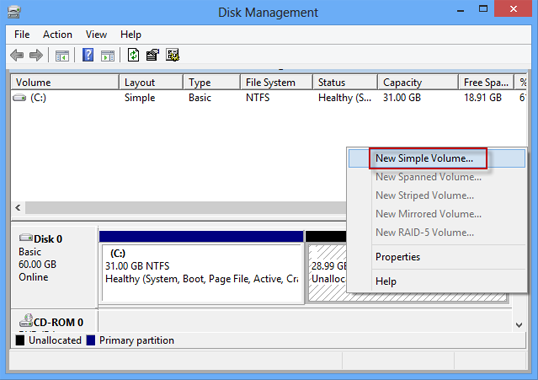Open the blue Help question mark icon
The width and height of the screenshot is (538, 380).
click(88, 55)
